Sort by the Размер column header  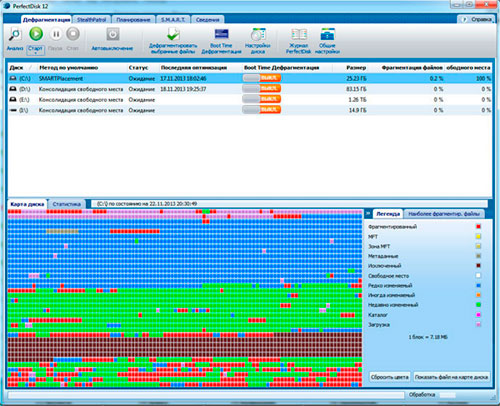click(x=351, y=68)
